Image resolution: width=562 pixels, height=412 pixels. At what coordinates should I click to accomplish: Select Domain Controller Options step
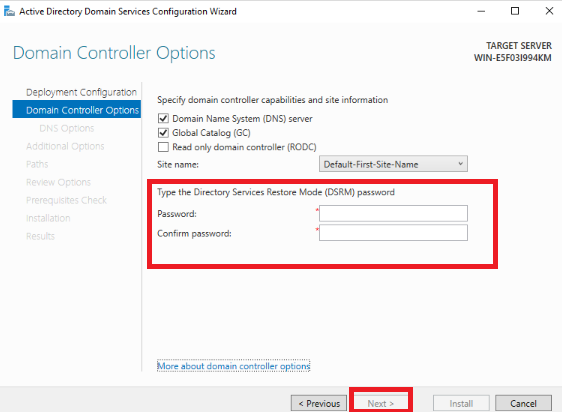point(77,109)
